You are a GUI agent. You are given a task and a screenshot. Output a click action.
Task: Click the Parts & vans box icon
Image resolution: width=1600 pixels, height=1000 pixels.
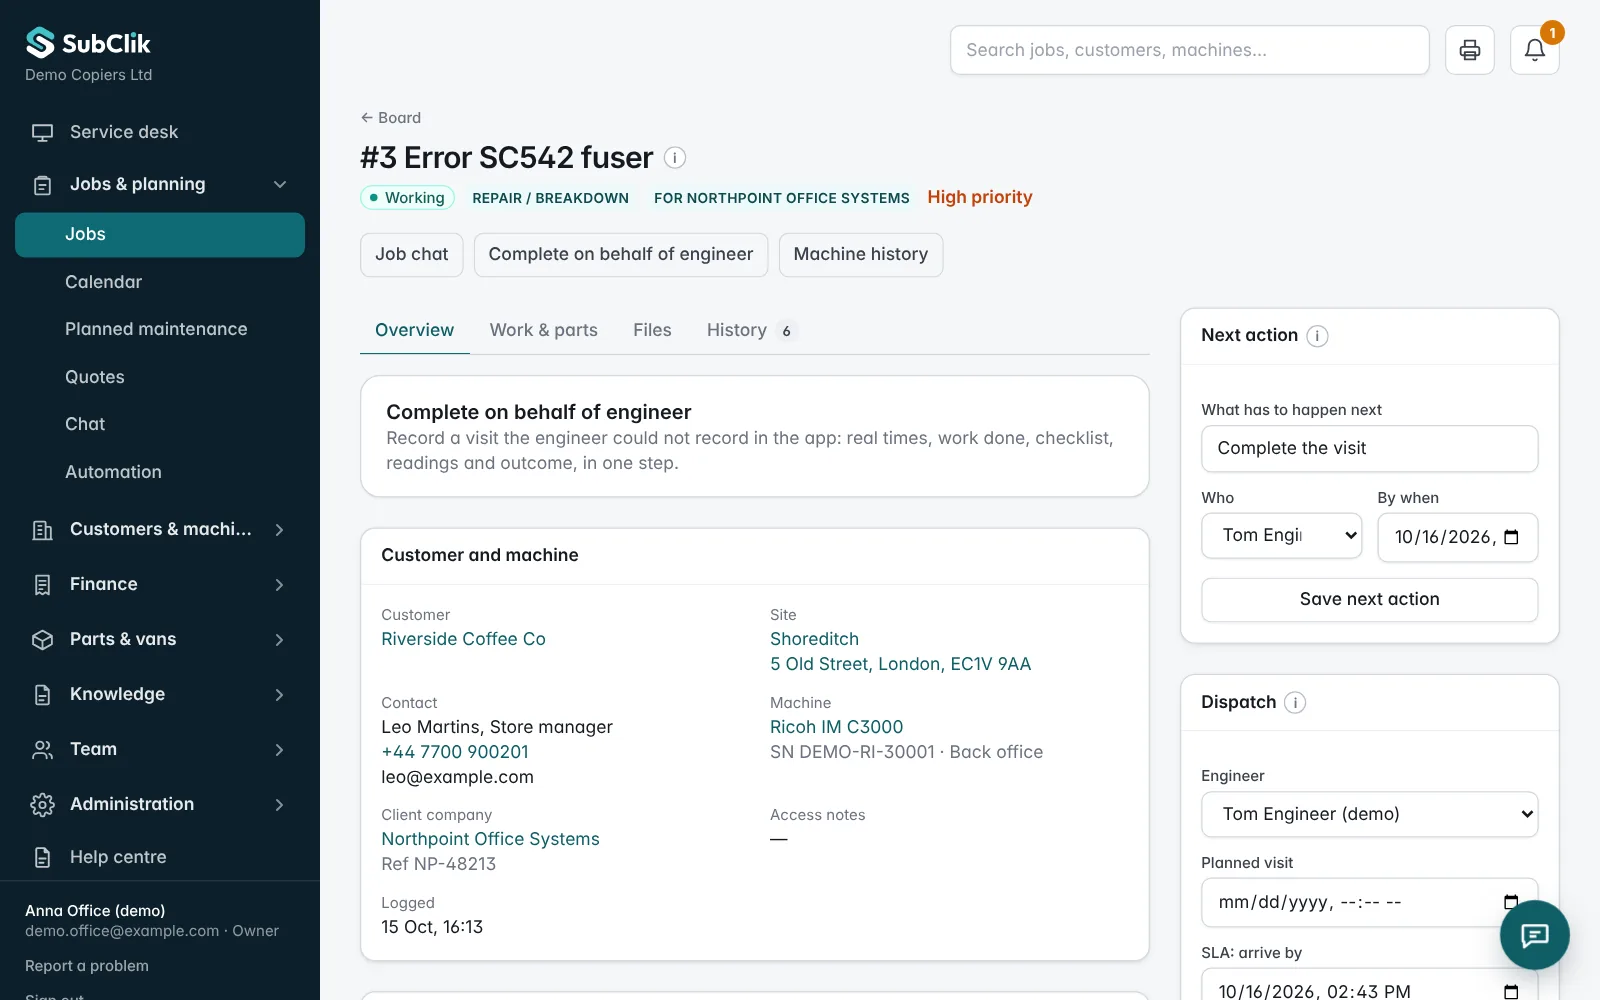pyautogui.click(x=42, y=640)
